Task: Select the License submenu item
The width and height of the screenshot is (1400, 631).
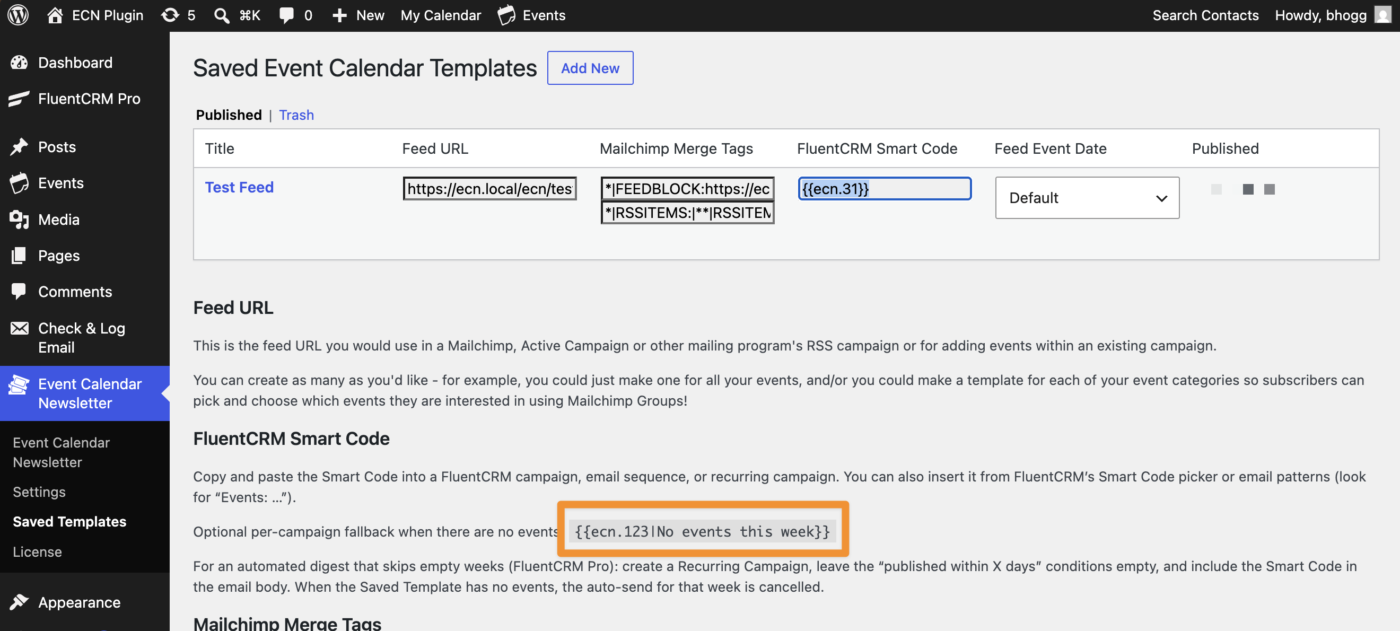Action: [37, 552]
